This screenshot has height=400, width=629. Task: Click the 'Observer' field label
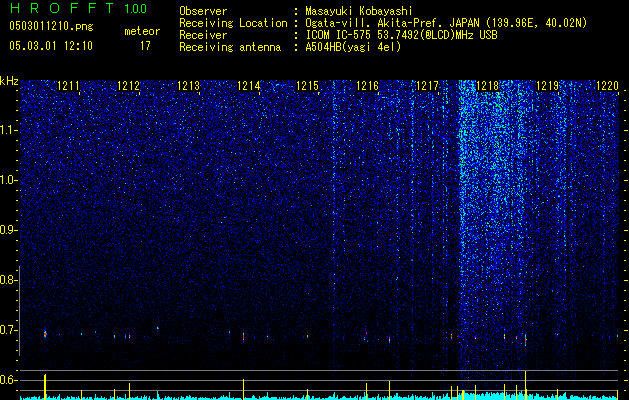coord(203,11)
